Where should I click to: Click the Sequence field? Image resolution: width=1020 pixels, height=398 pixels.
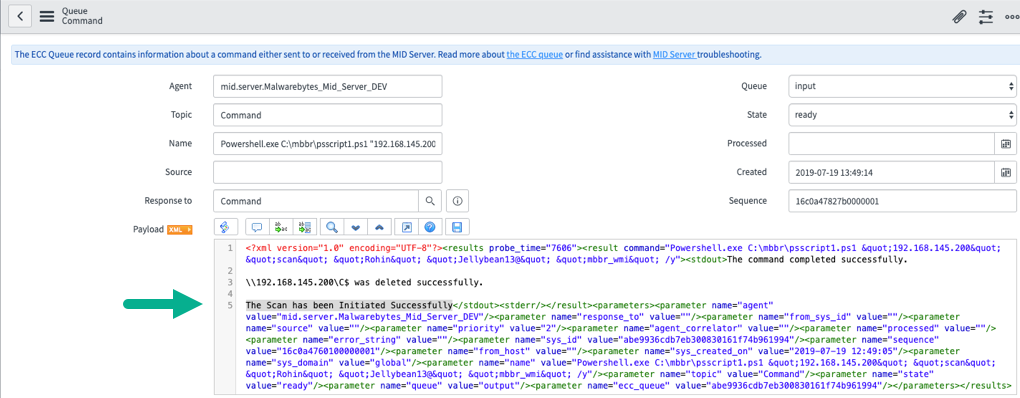click(x=901, y=201)
